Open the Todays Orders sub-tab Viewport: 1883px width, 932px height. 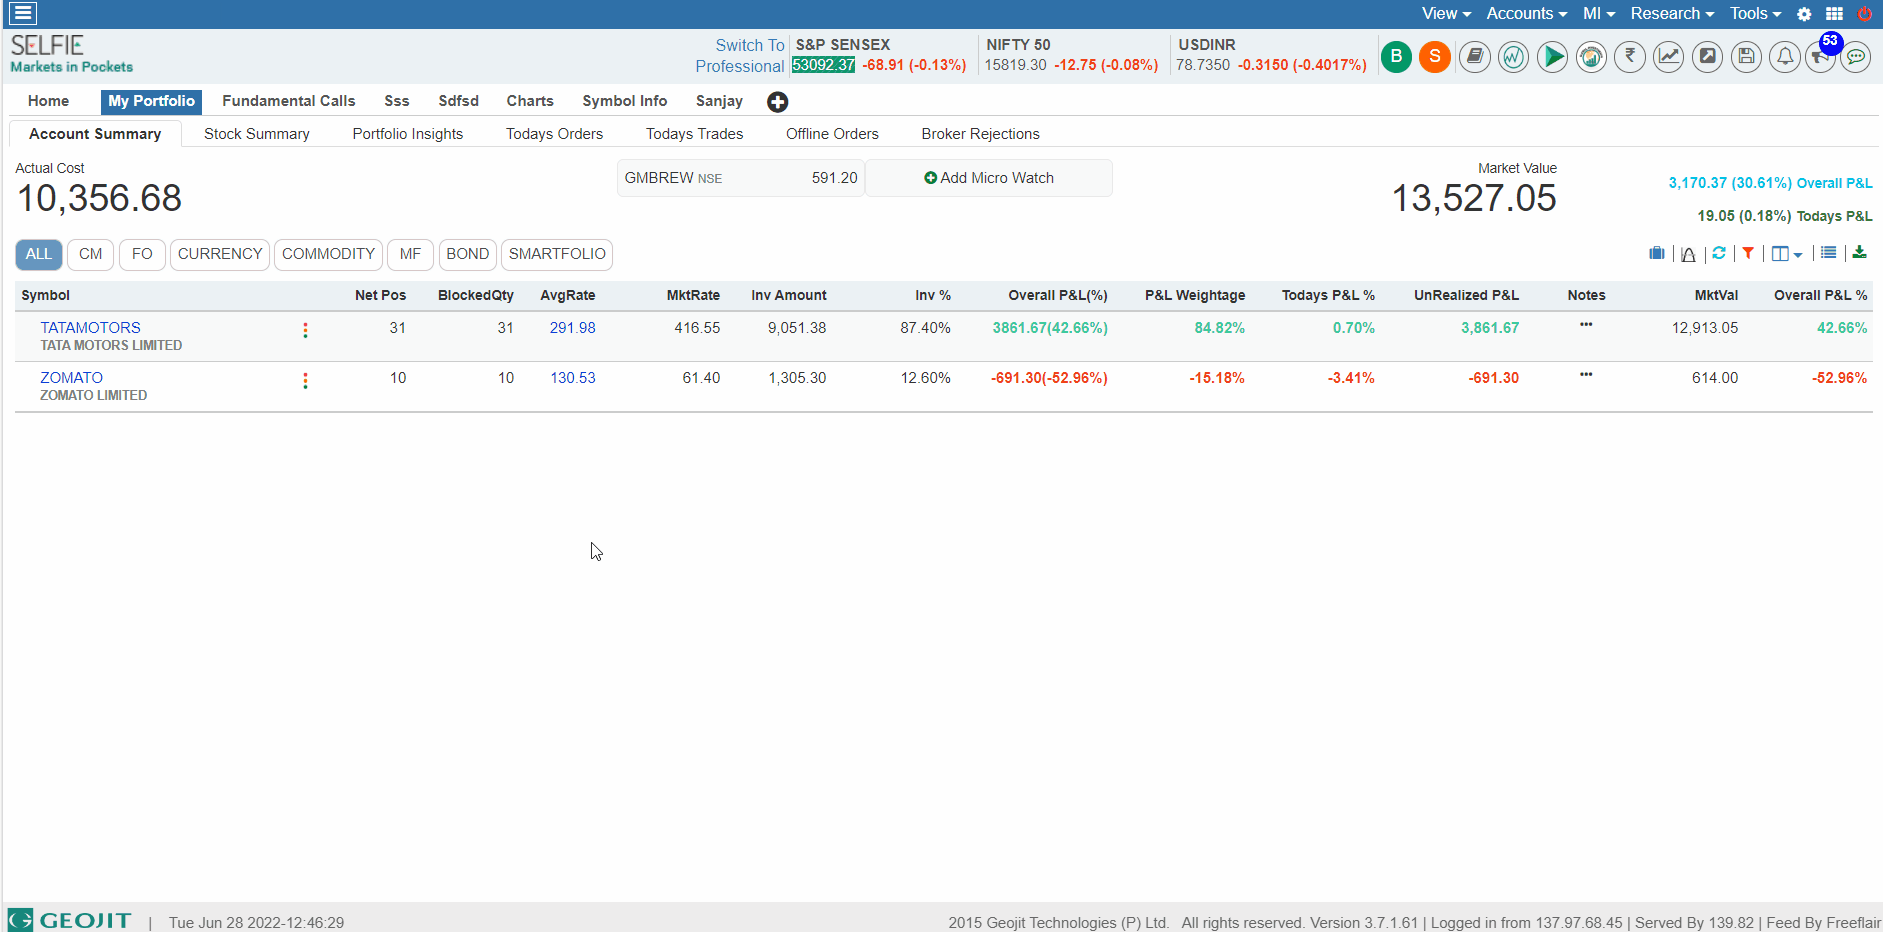(x=555, y=134)
